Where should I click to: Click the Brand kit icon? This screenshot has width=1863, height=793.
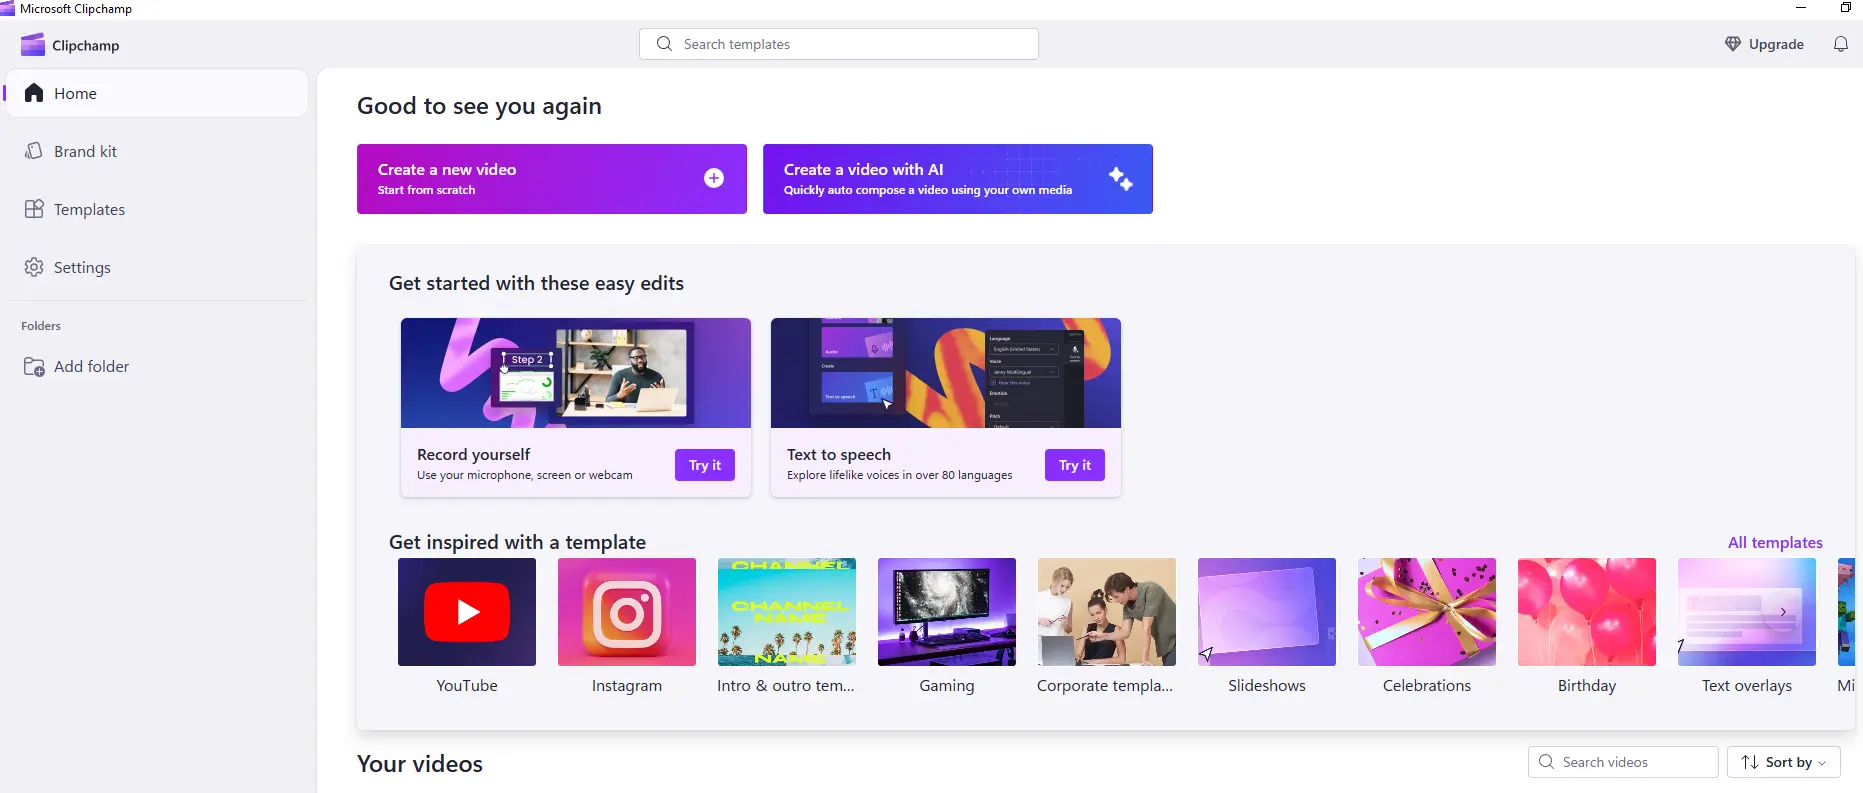tap(34, 151)
